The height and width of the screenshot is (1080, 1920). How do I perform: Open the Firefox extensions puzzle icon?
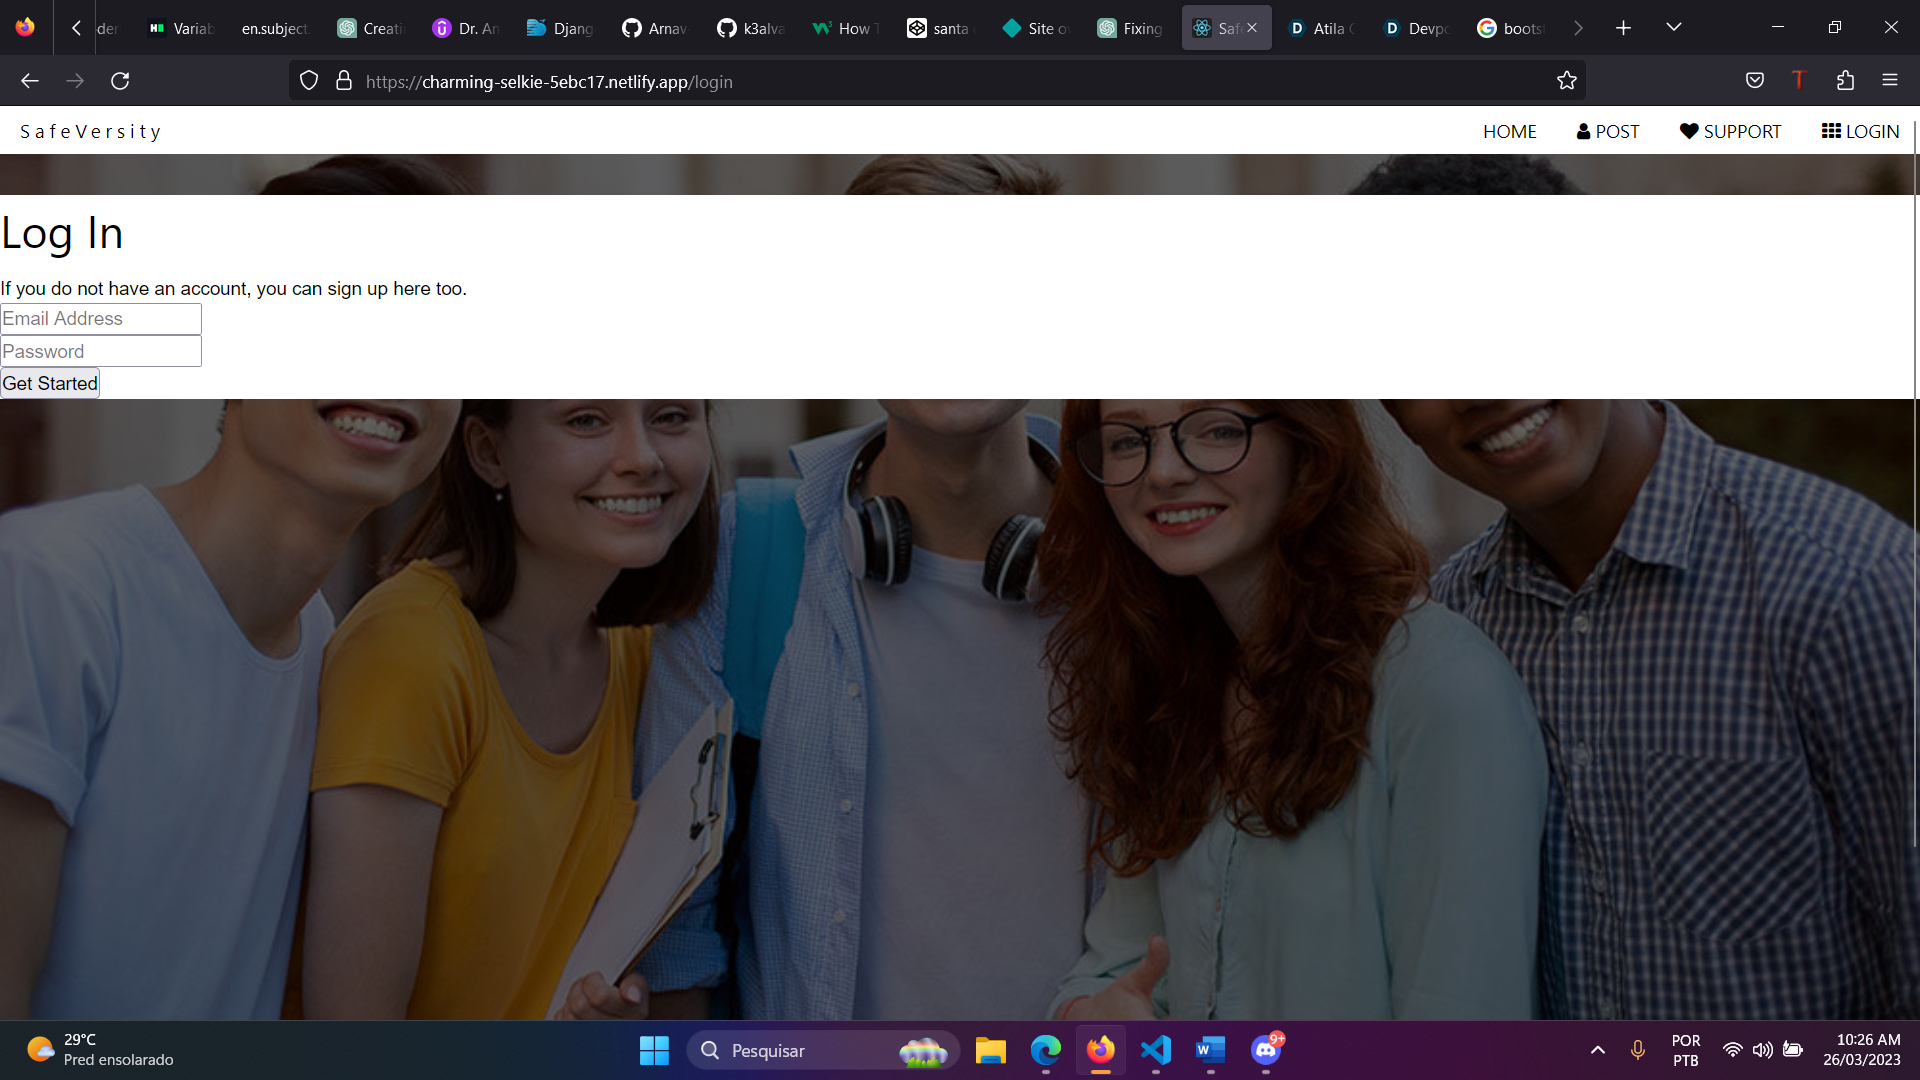pyautogui.click(x=1845, y=81)
